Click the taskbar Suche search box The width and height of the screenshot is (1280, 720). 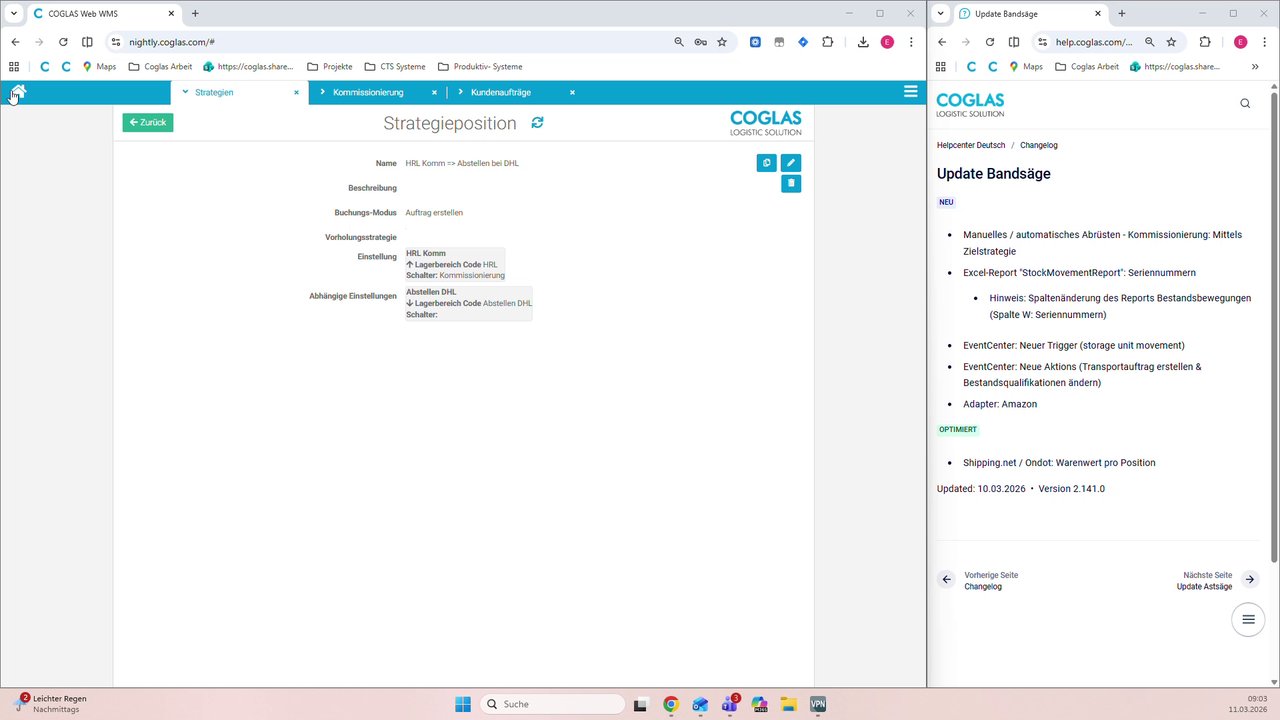(553, 704)
